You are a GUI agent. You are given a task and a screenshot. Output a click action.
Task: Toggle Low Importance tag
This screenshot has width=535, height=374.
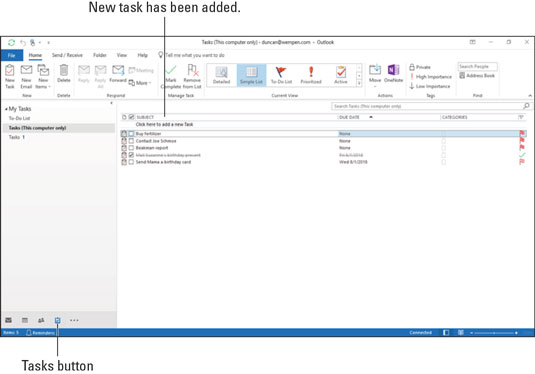[430, 86]
